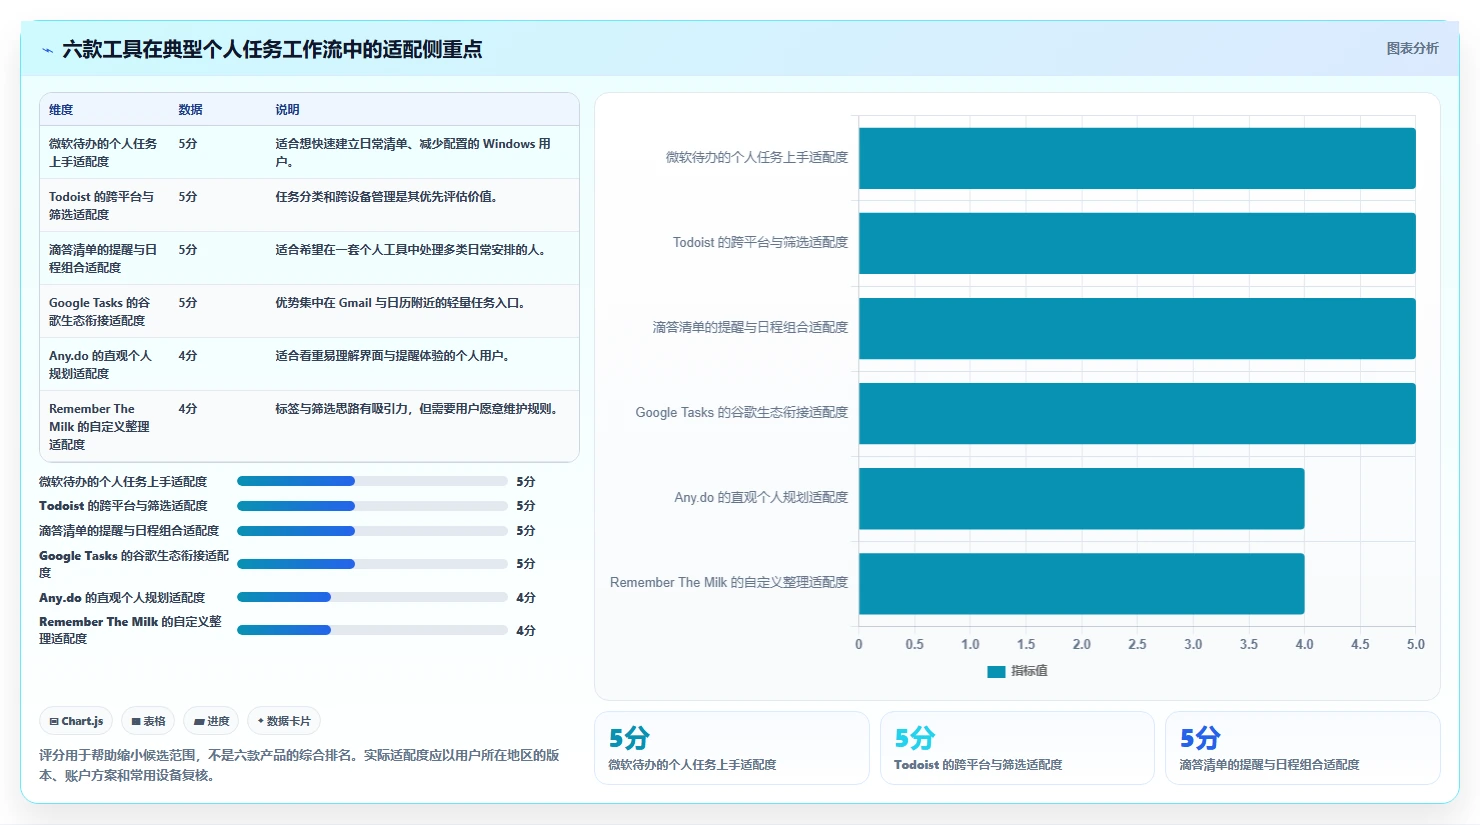Click the 4分 score in the Any.do table row

pos(188,356)
